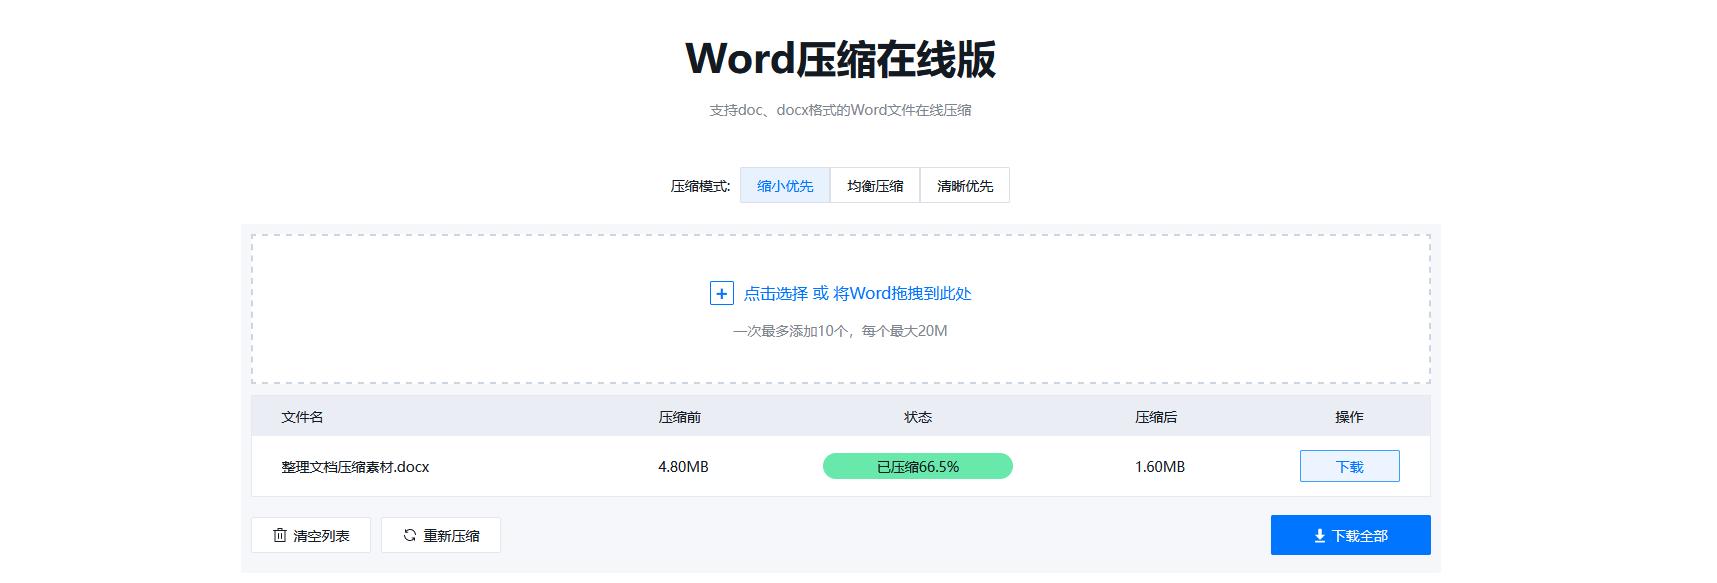Select 缩小优先 compression mode

[785, 185]
